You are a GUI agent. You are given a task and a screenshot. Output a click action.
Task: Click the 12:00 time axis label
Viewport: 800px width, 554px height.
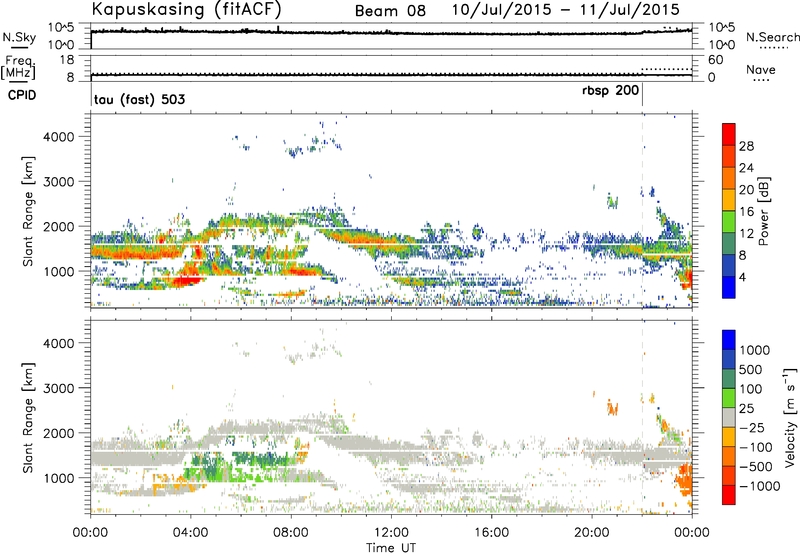[x=391, y=533]
